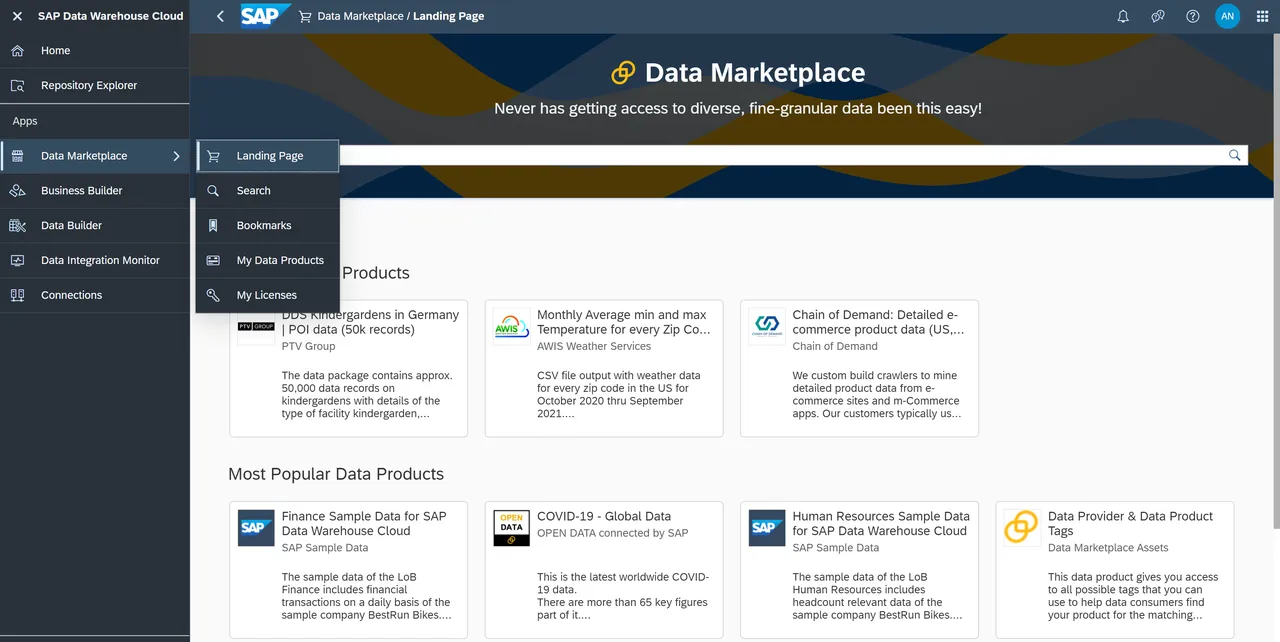The width and height of the screenshot is (1280, 642).
Task: Open DDS Kindergardens in Germany product card
Action: click(349, 368)
